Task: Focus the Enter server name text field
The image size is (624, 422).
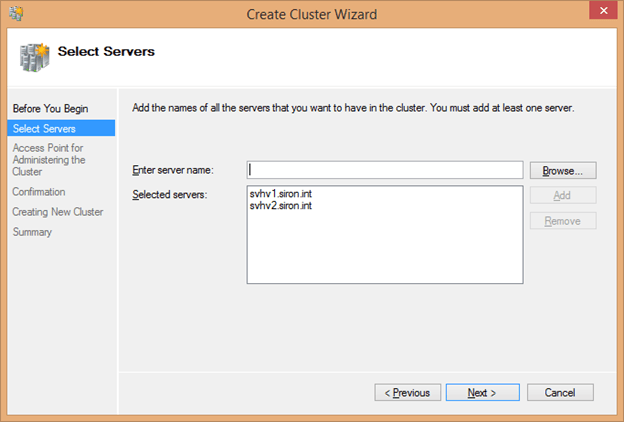Action: coord(385,170)
